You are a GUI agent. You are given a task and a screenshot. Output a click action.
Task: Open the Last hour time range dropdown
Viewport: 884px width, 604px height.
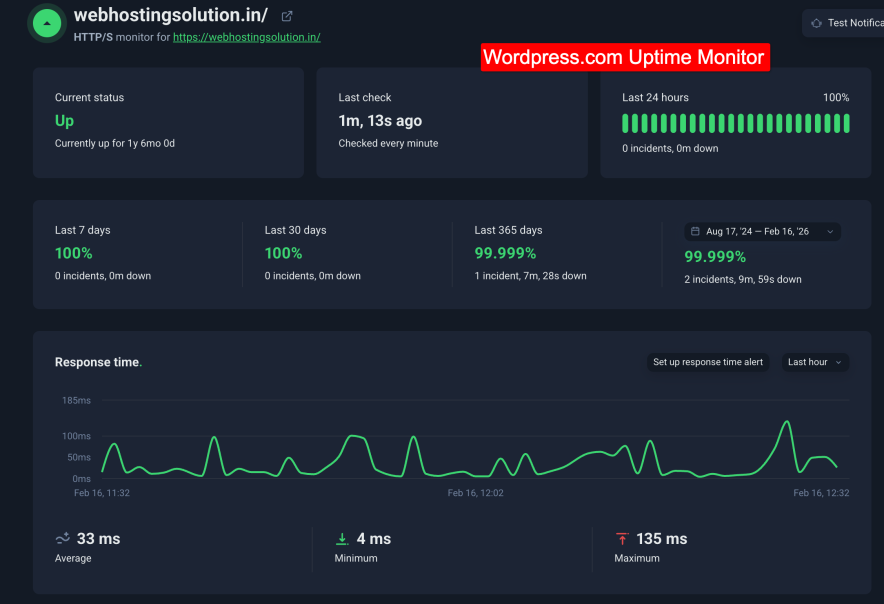[815, 363]
